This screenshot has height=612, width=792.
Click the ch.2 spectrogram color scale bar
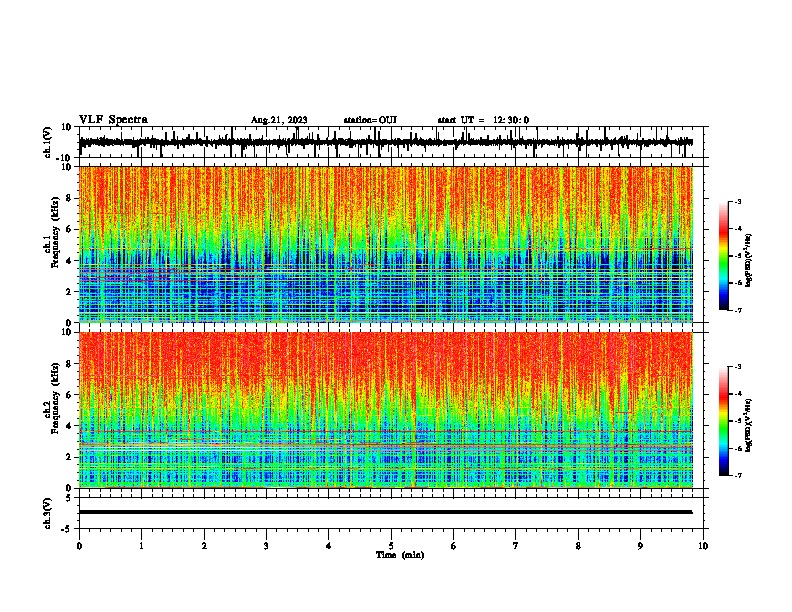[724, 421]
